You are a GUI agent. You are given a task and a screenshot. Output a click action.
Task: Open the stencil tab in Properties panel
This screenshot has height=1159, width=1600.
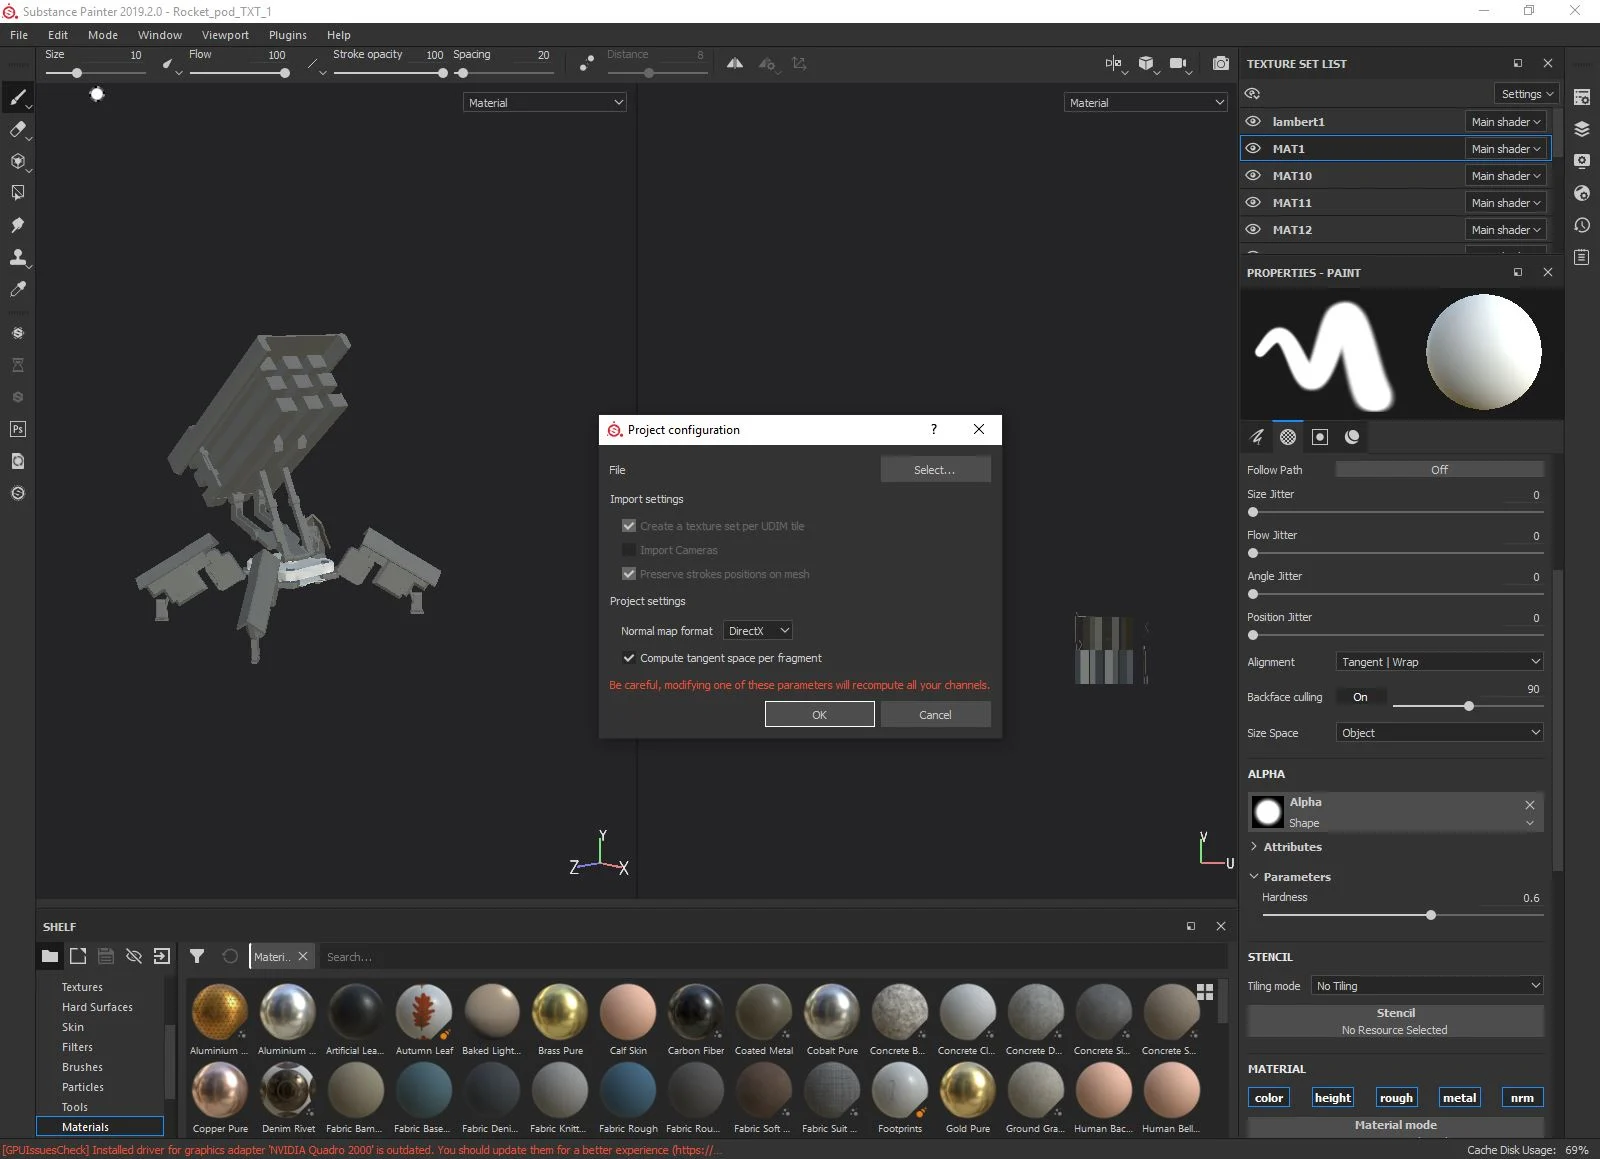(x=1320, y=437)
